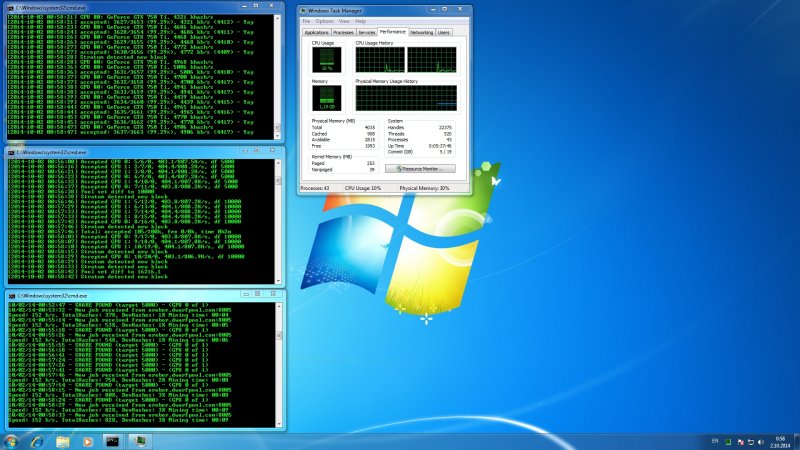
Task: Click the green Task Manager CPU tray icon
Action: (x=728, y=442)
